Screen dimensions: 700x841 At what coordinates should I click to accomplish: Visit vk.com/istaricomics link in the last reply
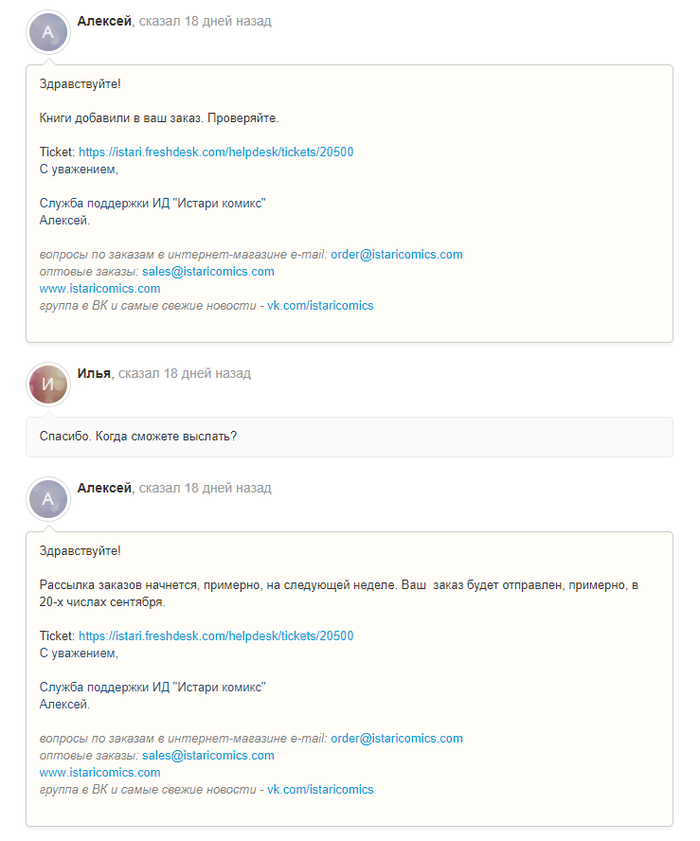pyautogui.click(x=320, y=790)
